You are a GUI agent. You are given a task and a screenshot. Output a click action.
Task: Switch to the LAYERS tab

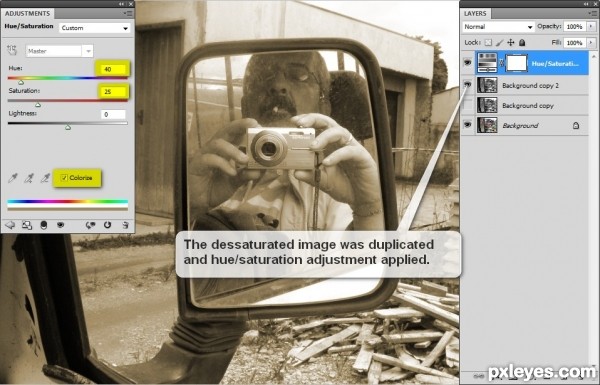(x=475, y=13)
